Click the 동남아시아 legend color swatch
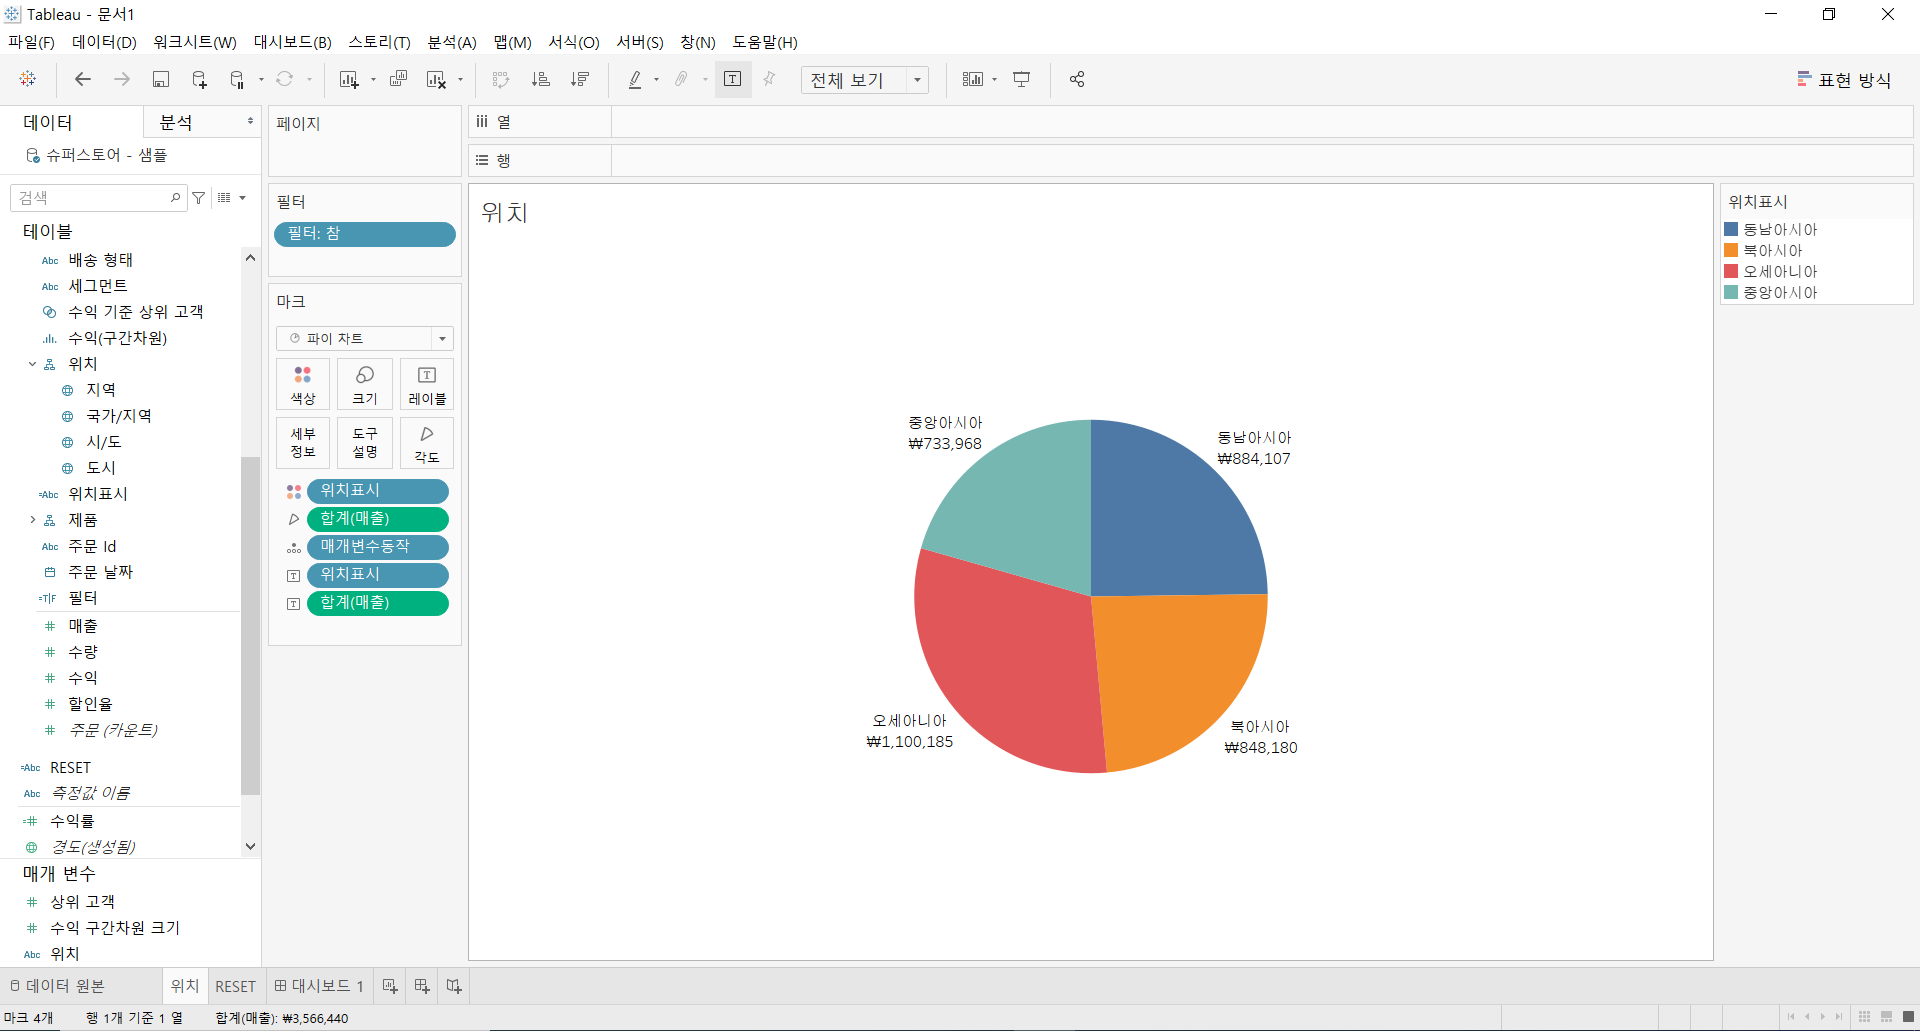Screen dimensions: 1920x1031 (x=1731, y=229)
